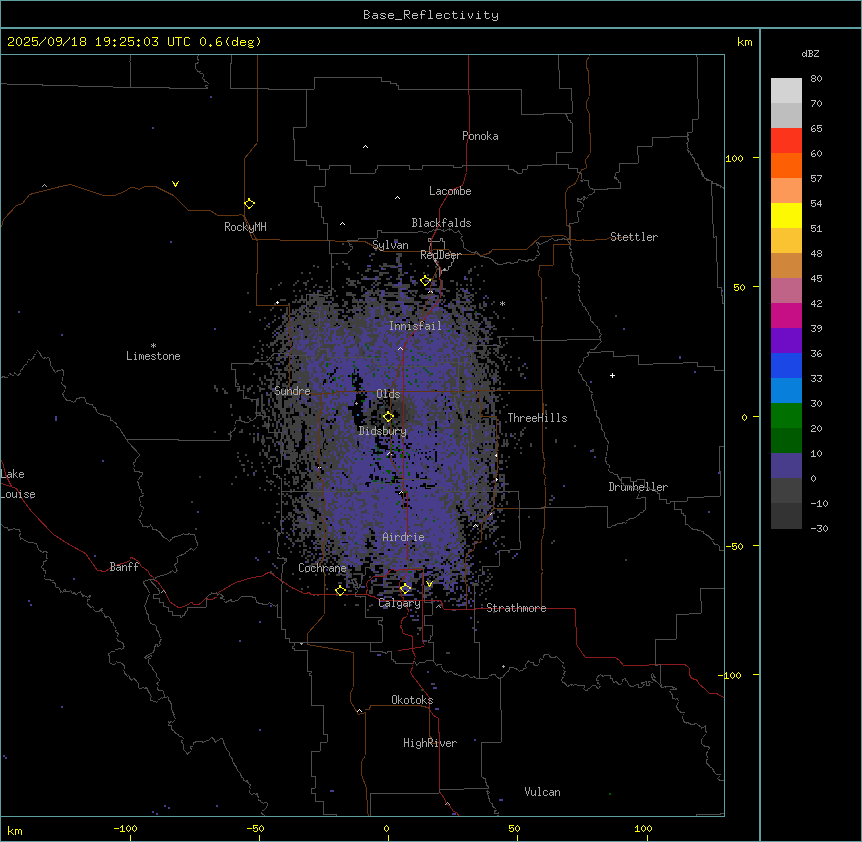This screenshot has width=862, height=842.
Task: Click the white caret marker above Okotoks label
Action: point(359,711)
